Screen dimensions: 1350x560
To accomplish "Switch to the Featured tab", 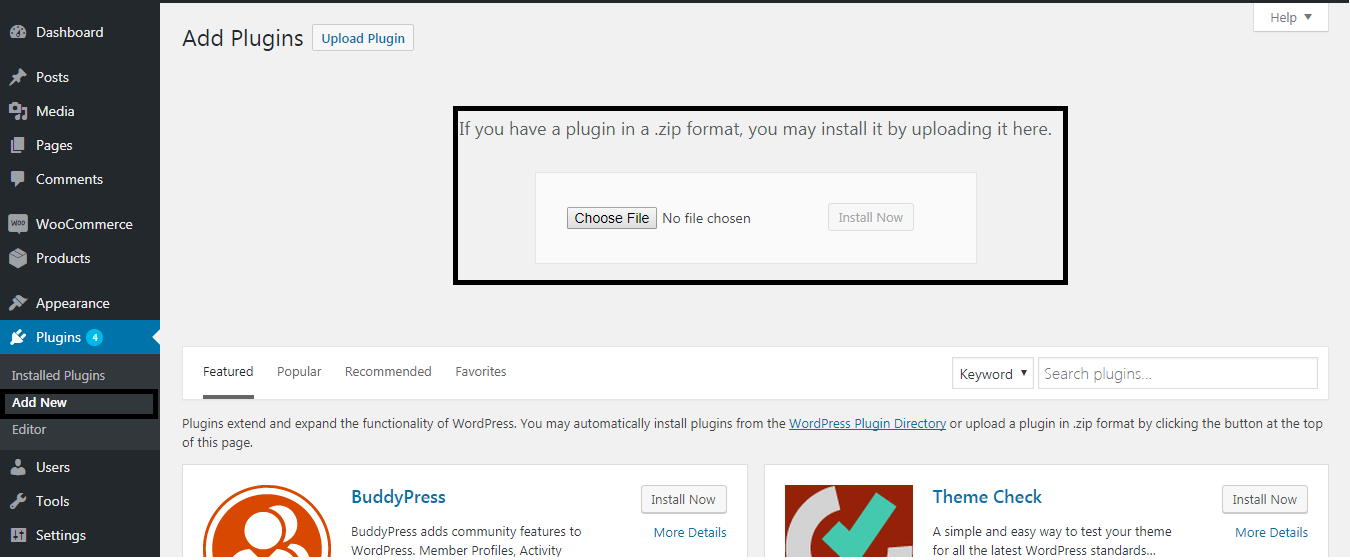I will 228,372.
